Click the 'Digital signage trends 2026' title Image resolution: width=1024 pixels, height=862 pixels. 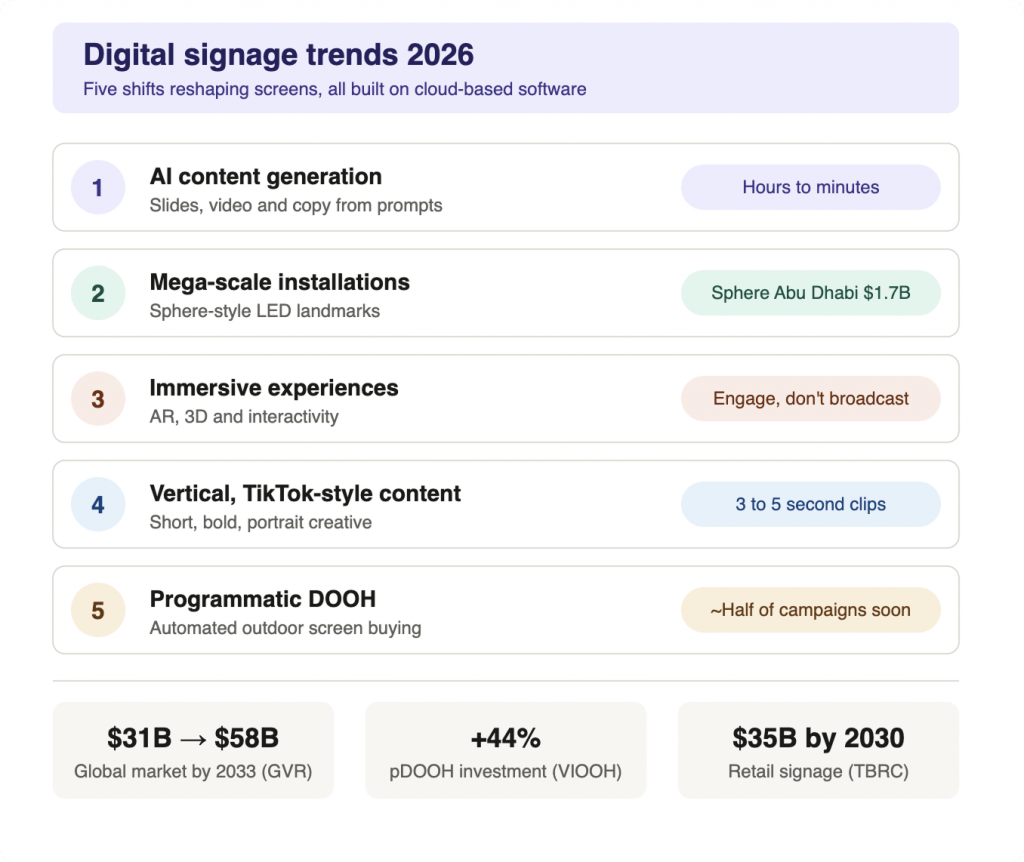(x=278, y=55)
